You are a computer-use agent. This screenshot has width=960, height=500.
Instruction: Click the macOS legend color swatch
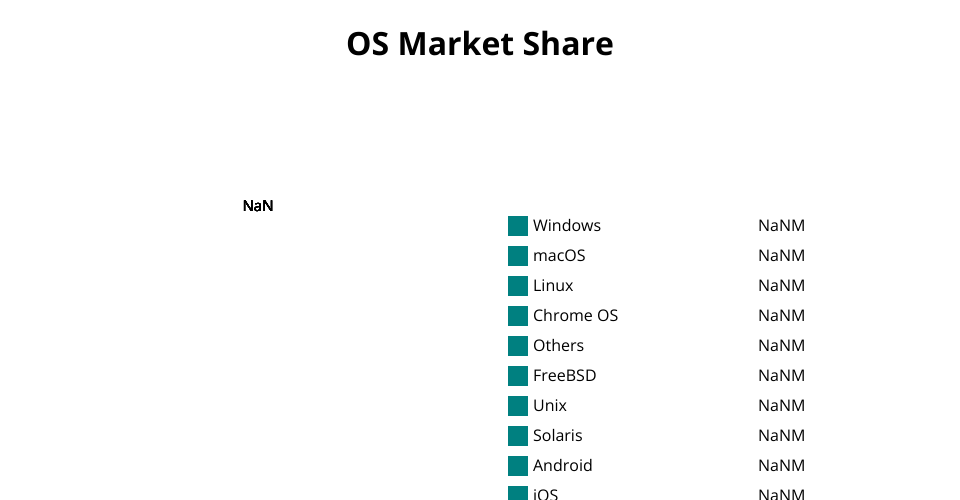(x=518, y=256)
